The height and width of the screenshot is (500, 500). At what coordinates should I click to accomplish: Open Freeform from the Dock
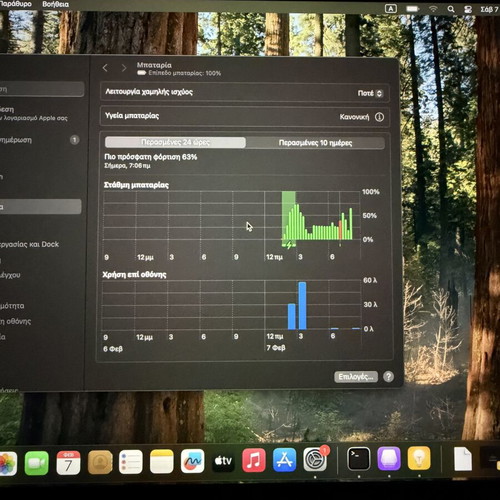click(192, 461)
